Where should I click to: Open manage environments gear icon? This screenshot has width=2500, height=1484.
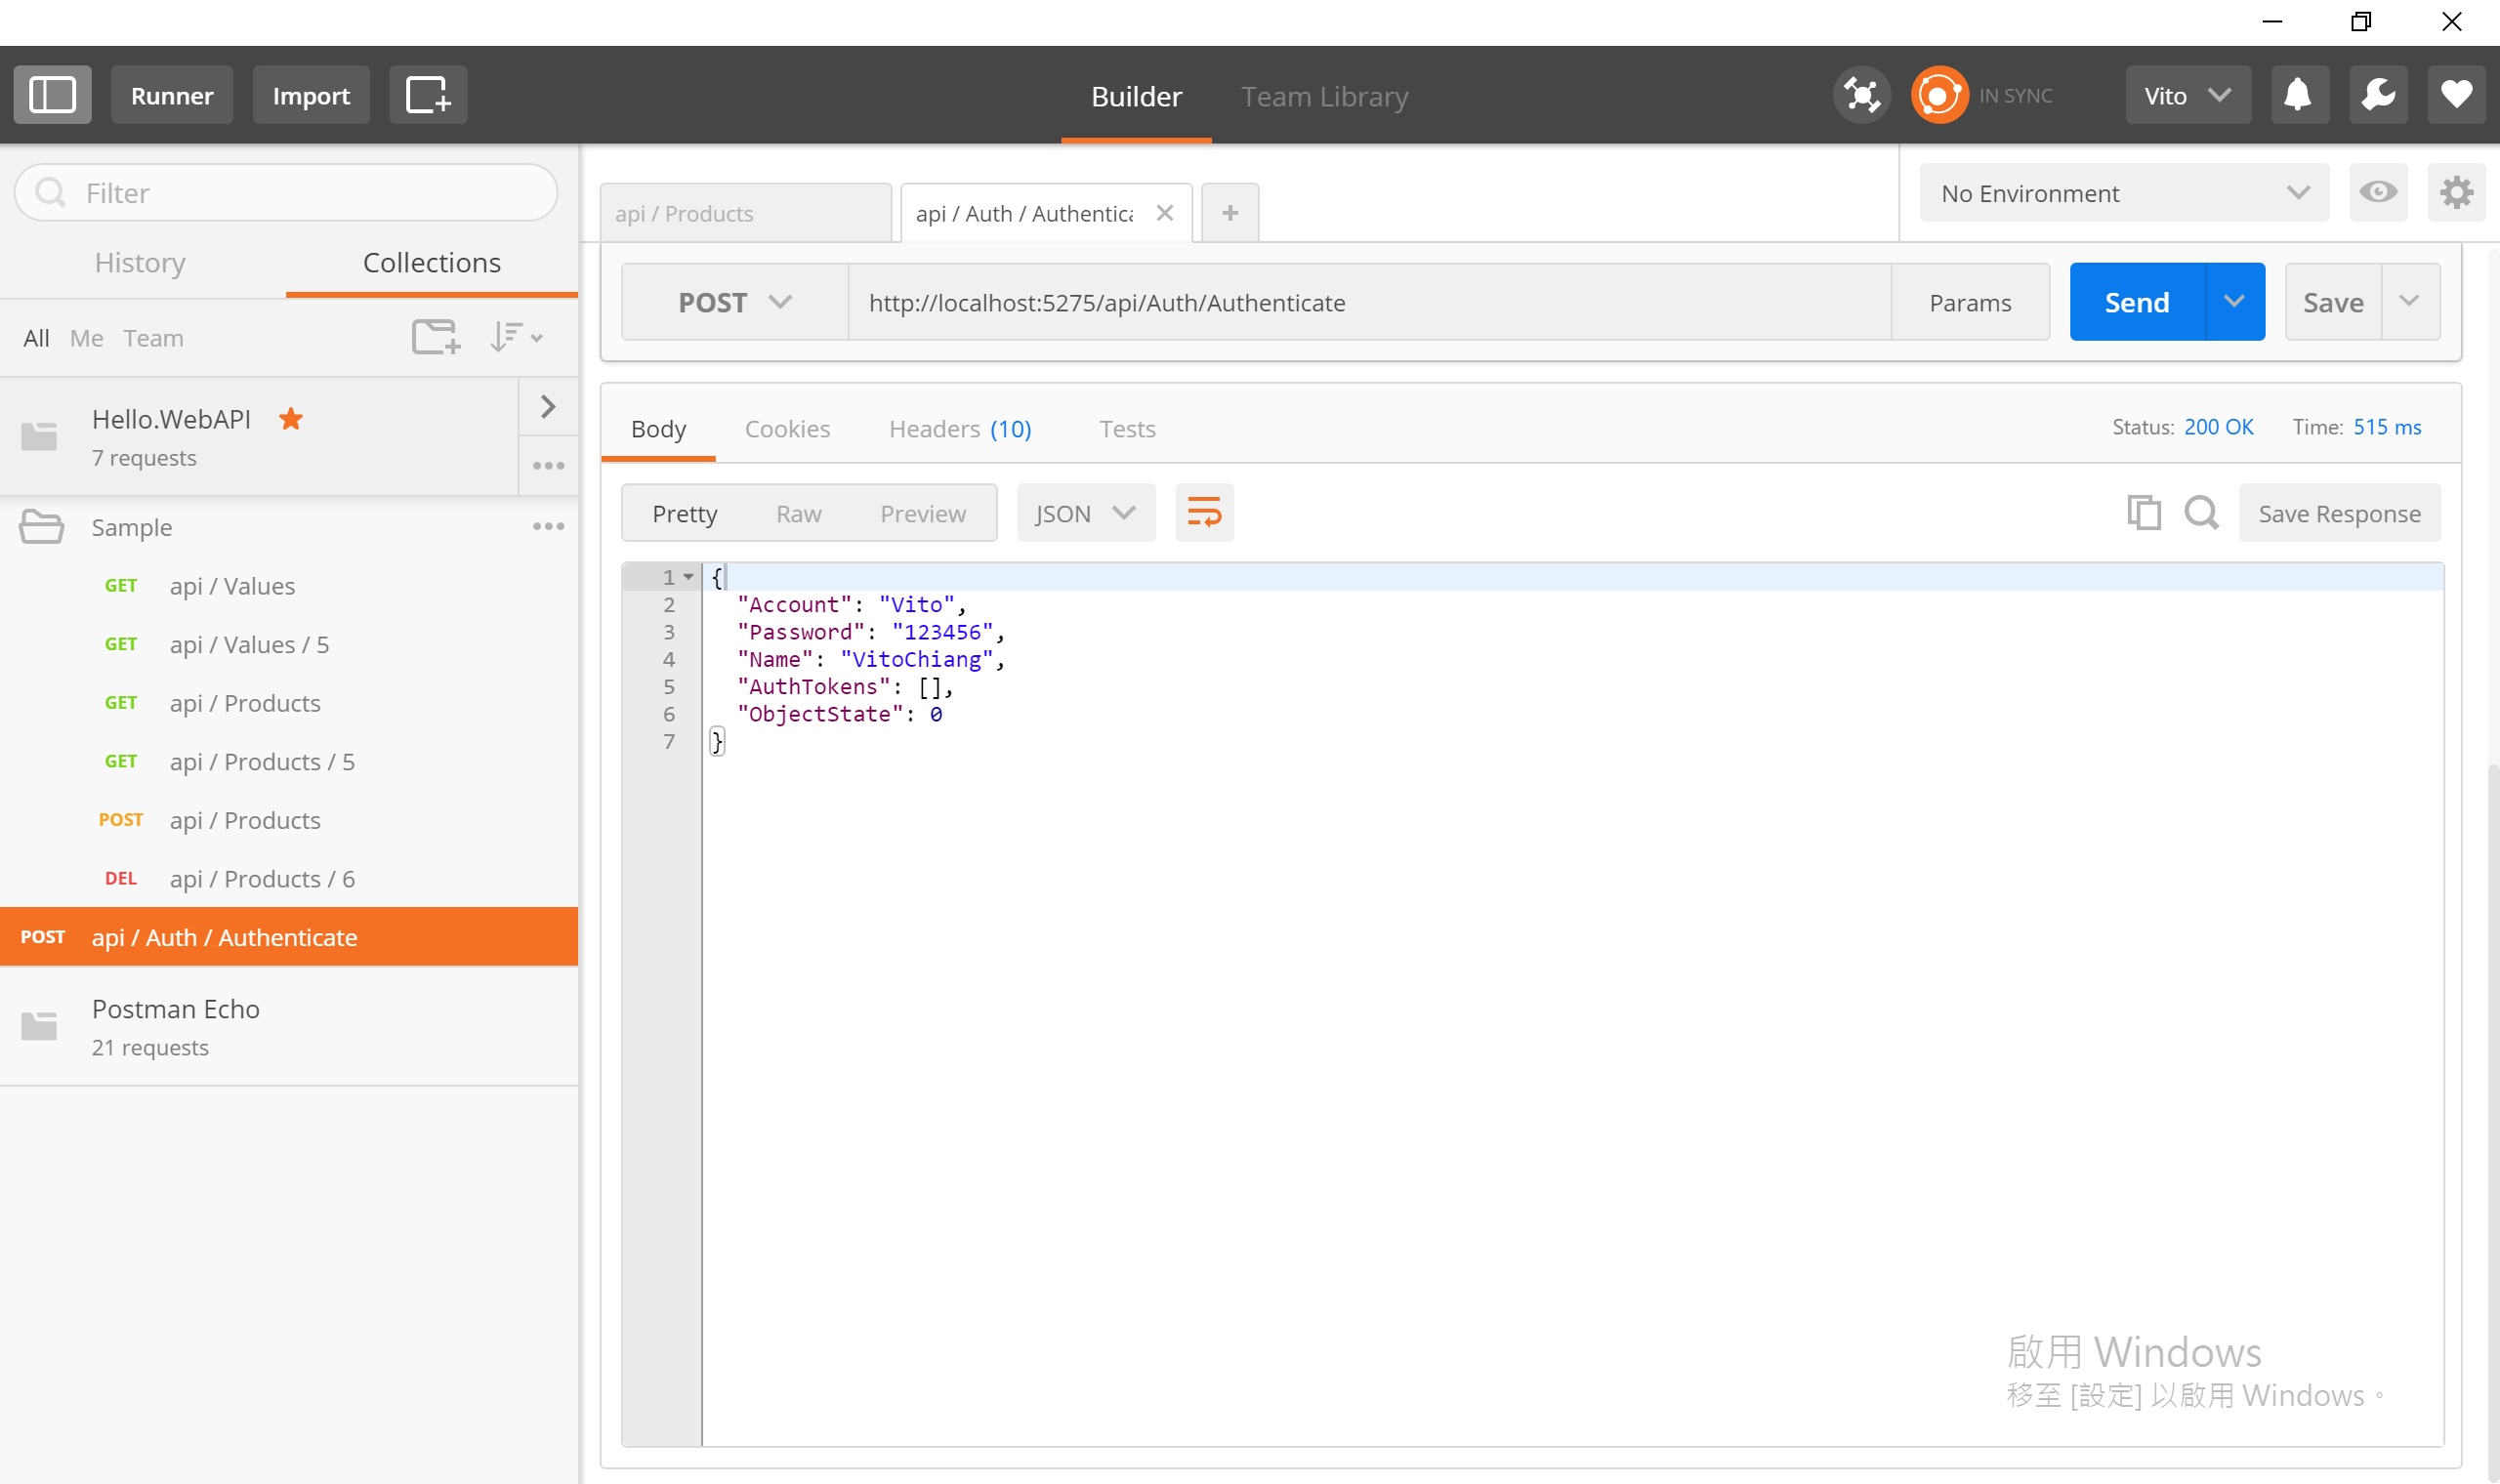(2456, 192)
